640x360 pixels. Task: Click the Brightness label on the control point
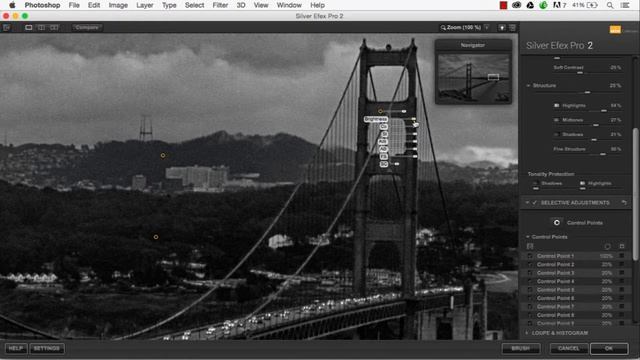(x=376, y=119)
